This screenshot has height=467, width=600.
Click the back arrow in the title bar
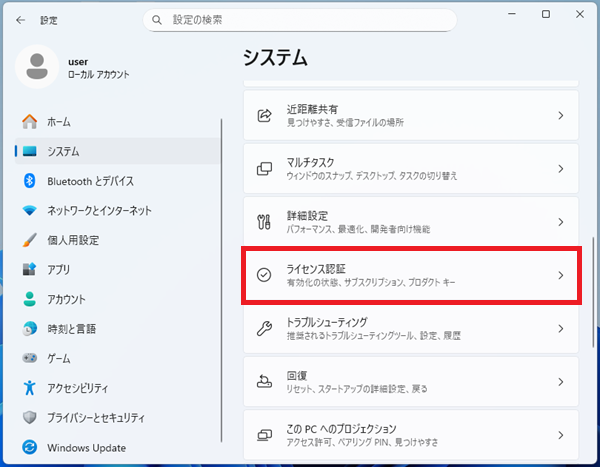(x=20, y=19)
